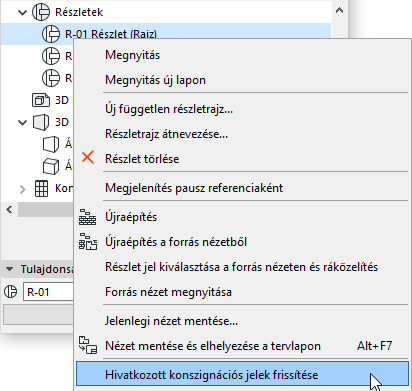
Task: Click the perspective view icon under 3D group
Action: tap(51, 144)
